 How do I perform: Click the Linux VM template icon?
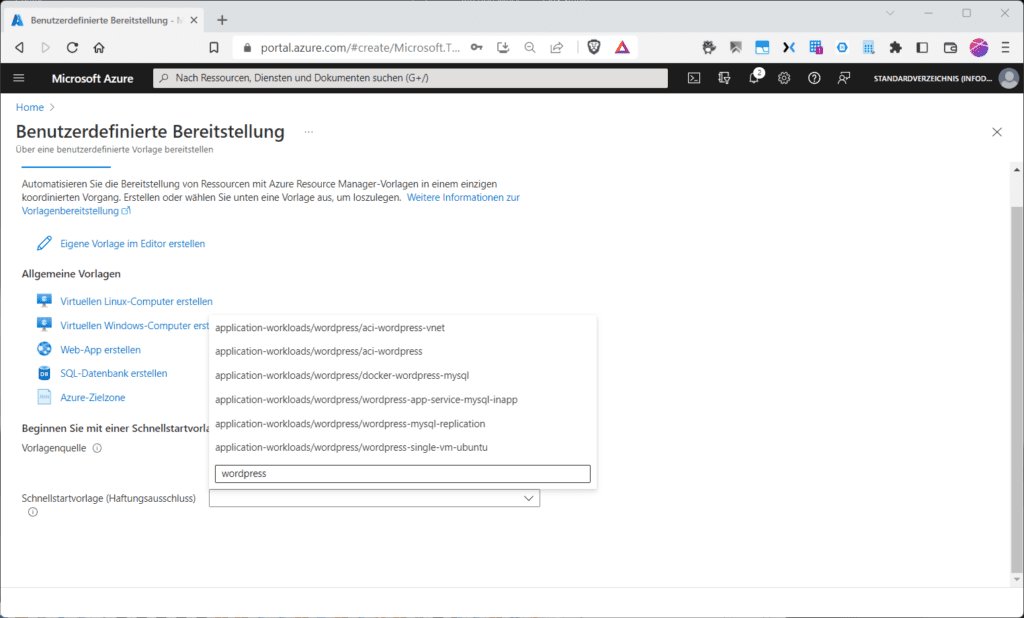click(x=44, y=301)
